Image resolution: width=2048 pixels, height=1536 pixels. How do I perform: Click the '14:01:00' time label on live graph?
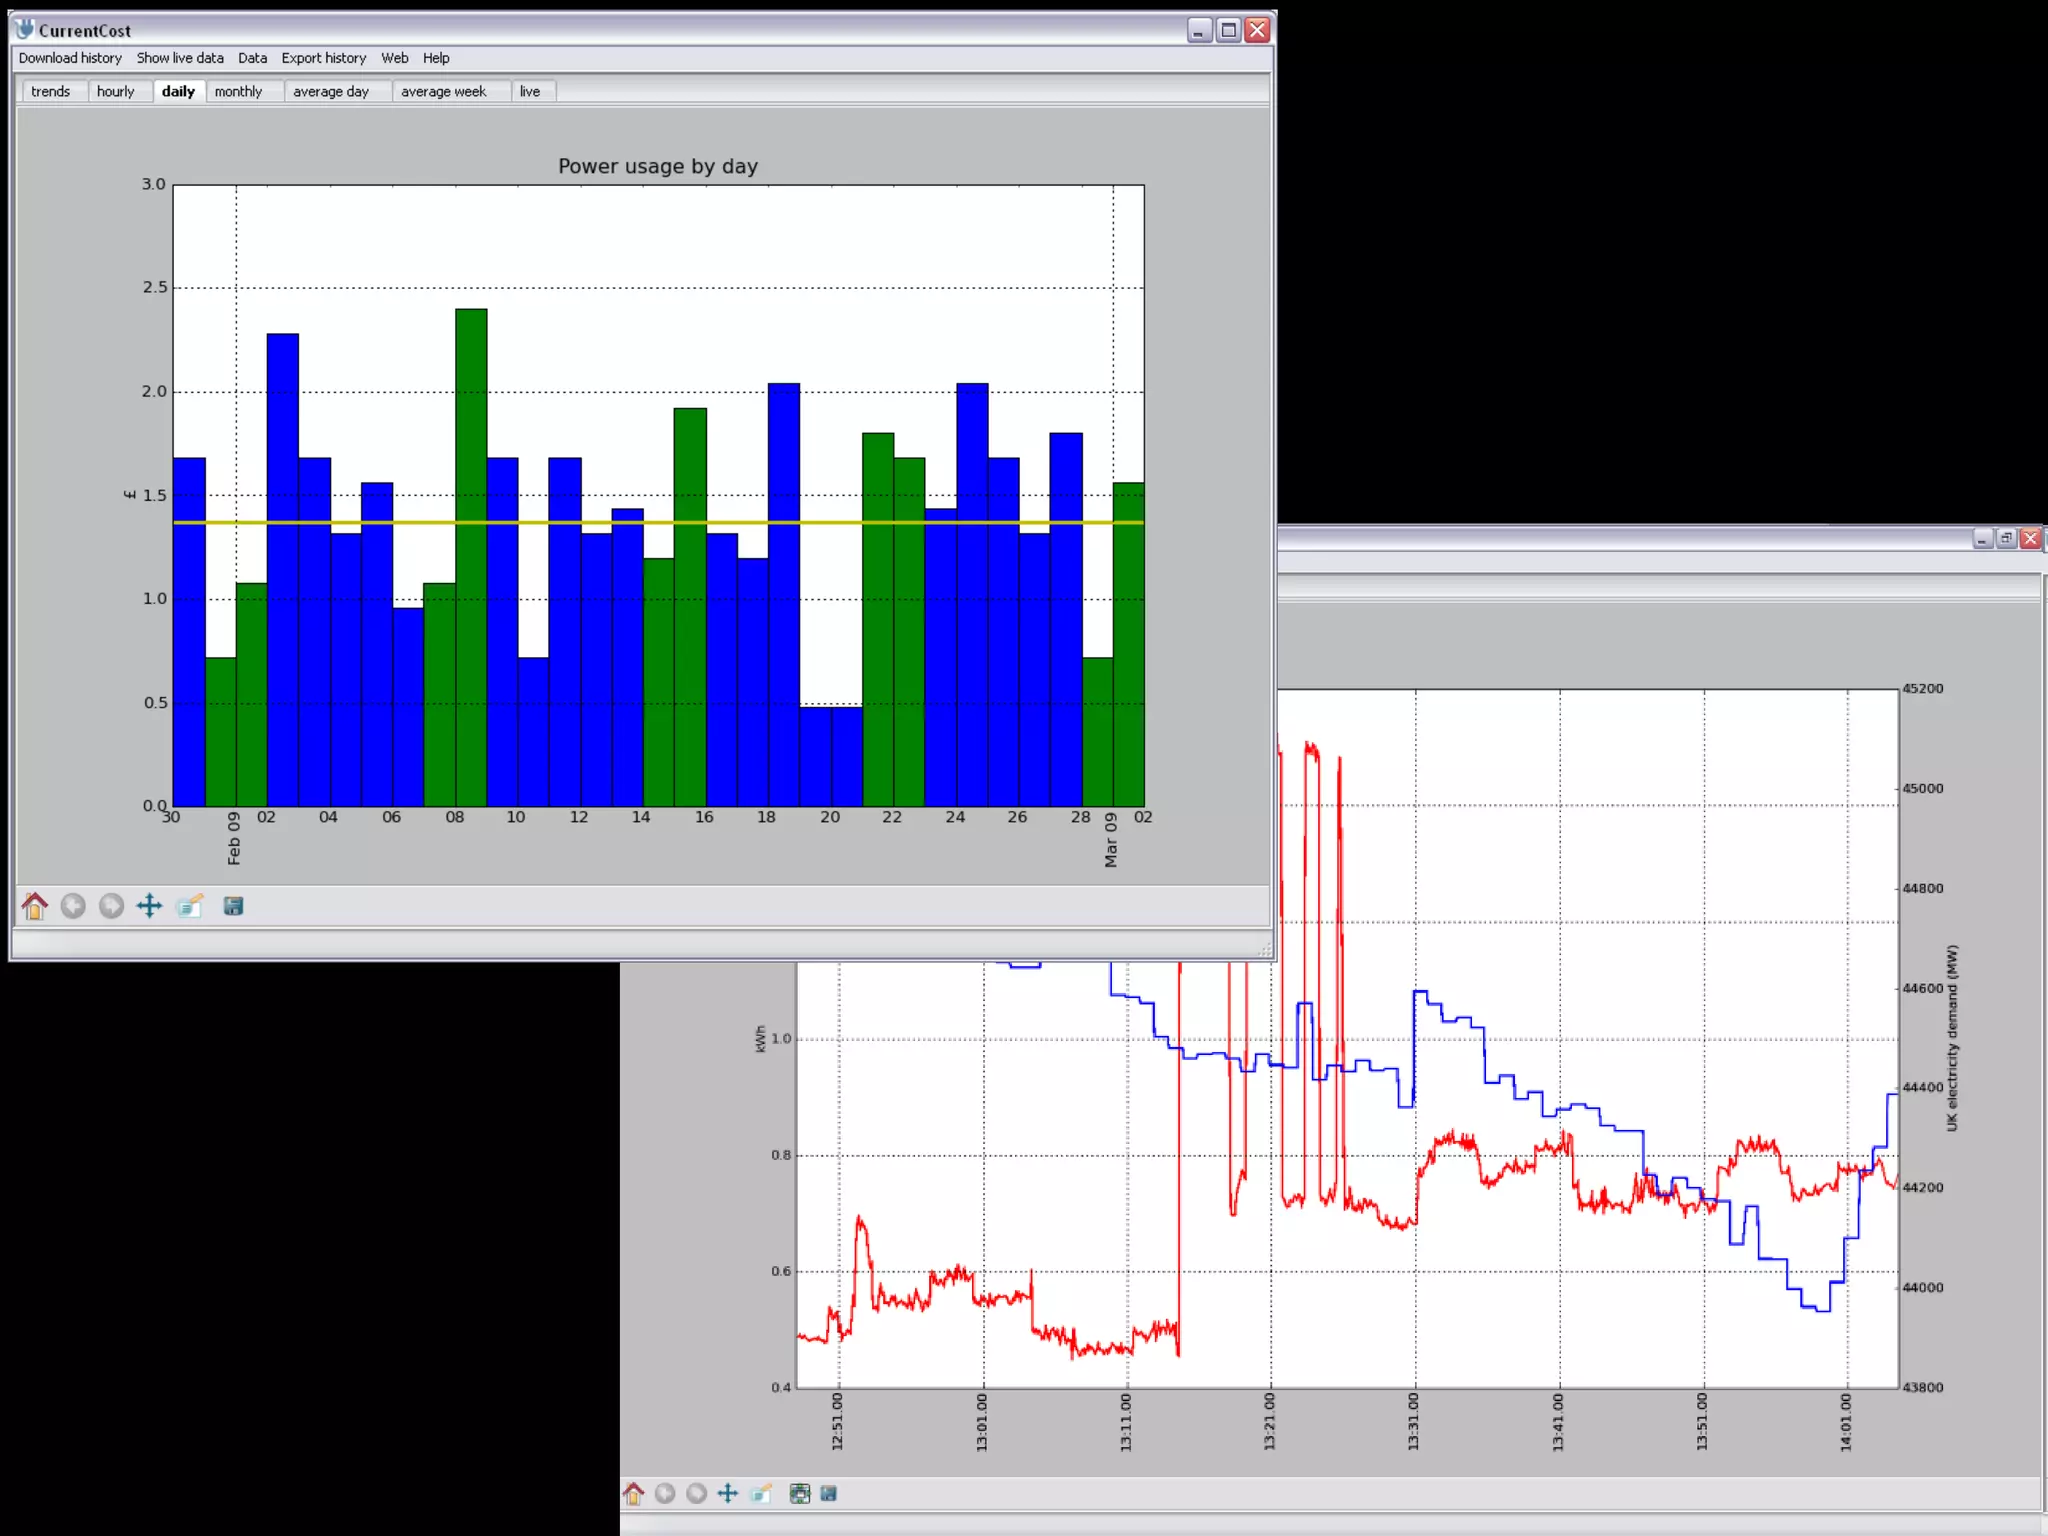1846,1421
